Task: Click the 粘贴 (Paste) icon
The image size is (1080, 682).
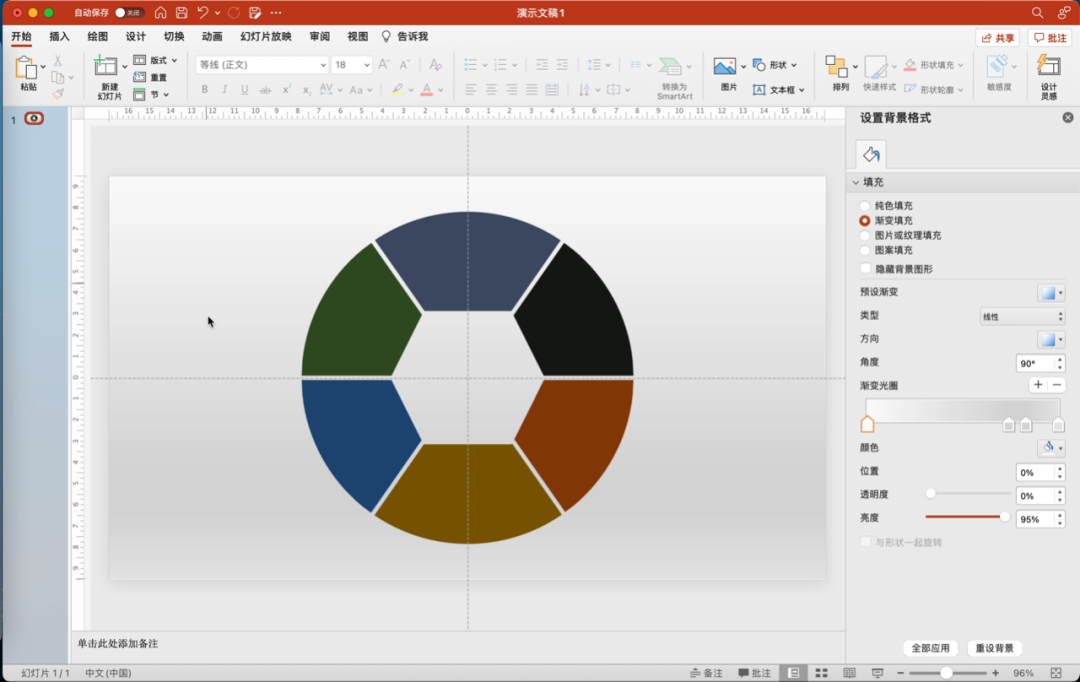Action: click(x=27, y=69)
